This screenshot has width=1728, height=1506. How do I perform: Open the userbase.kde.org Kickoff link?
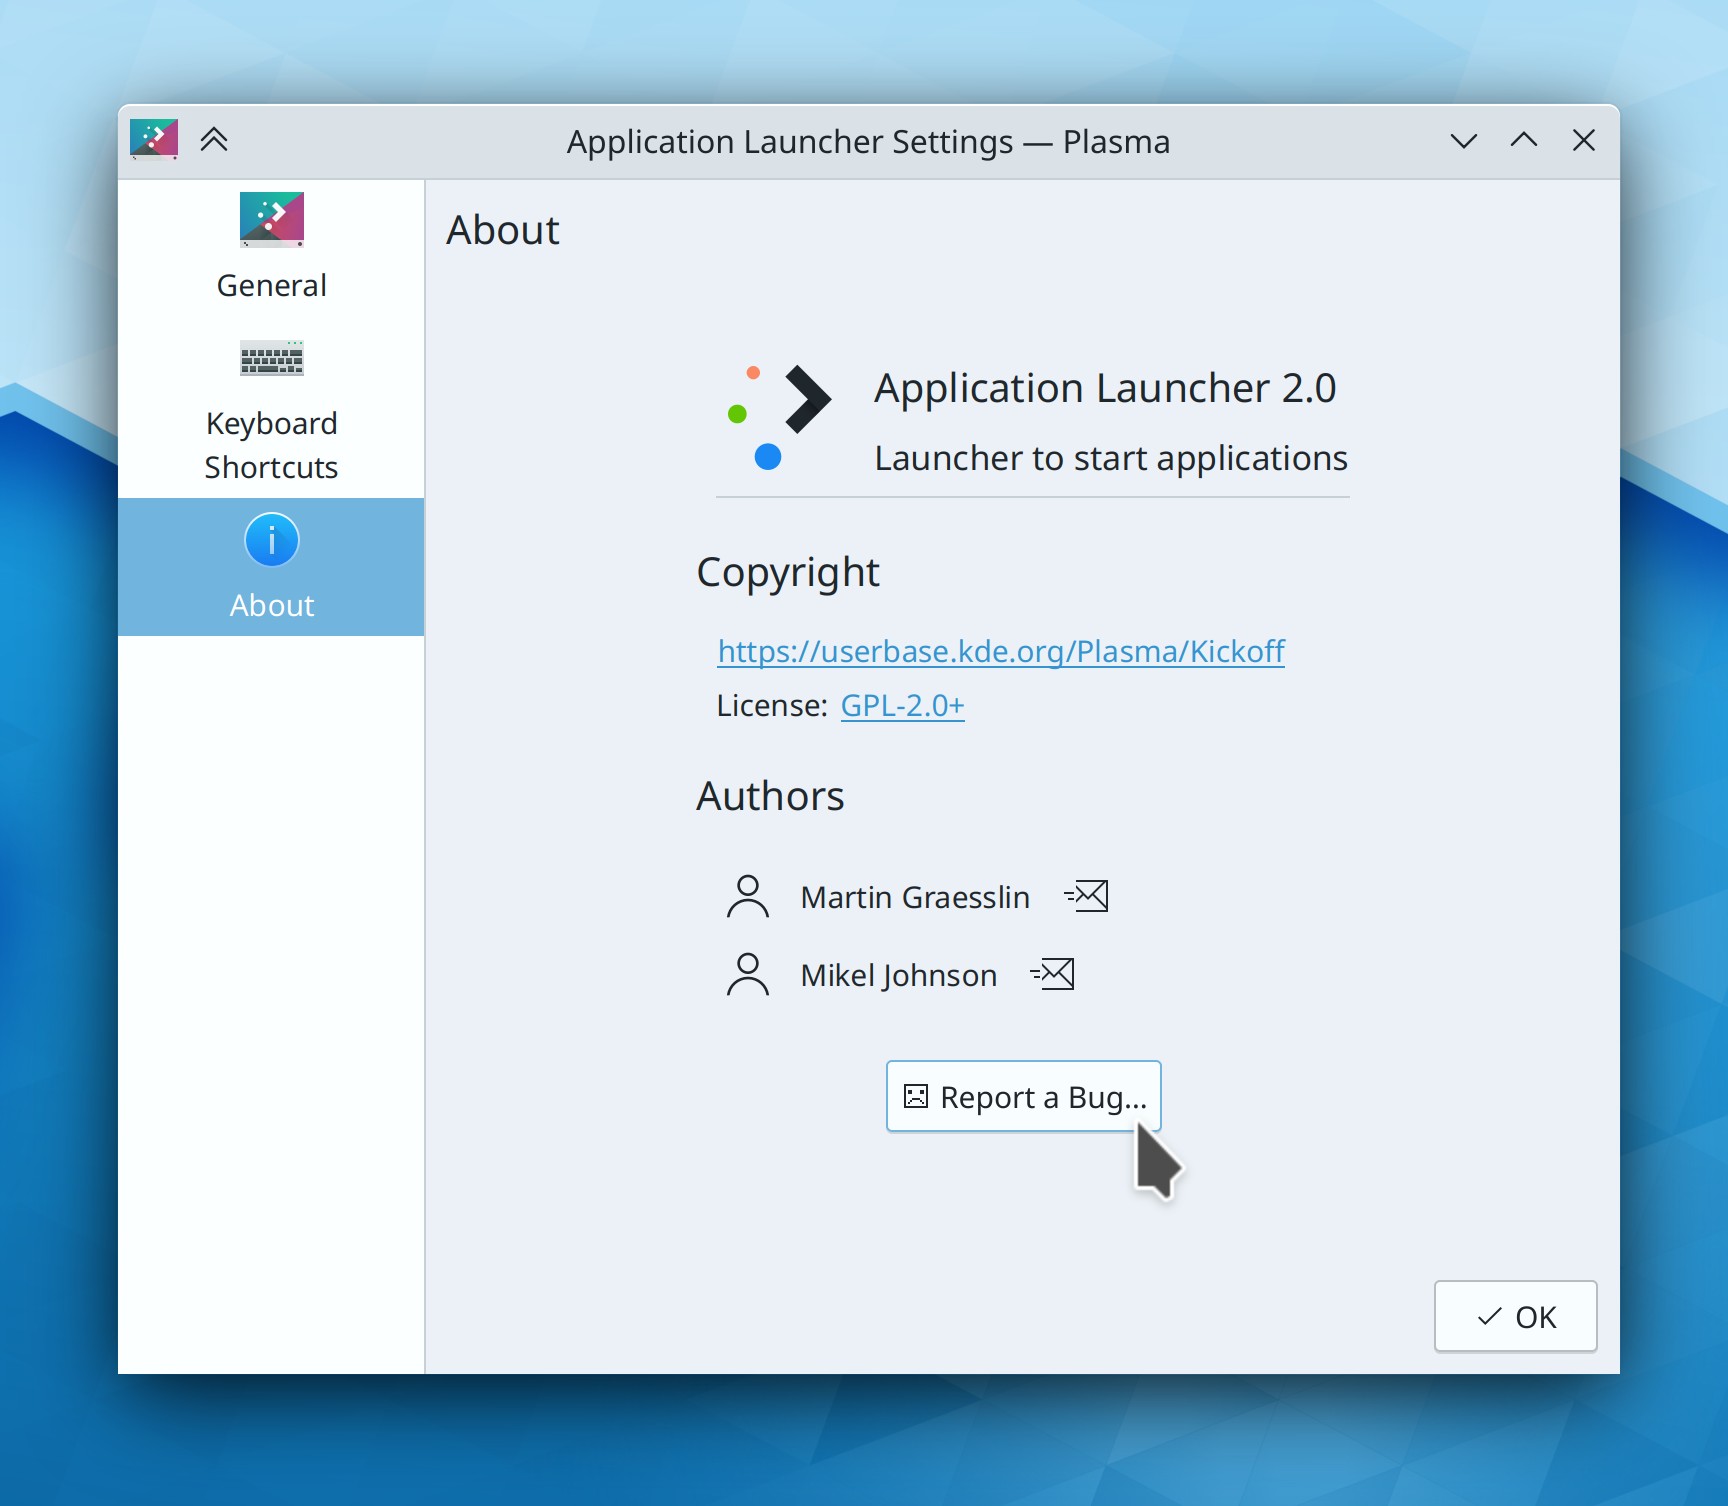(x=1000, y=651)
